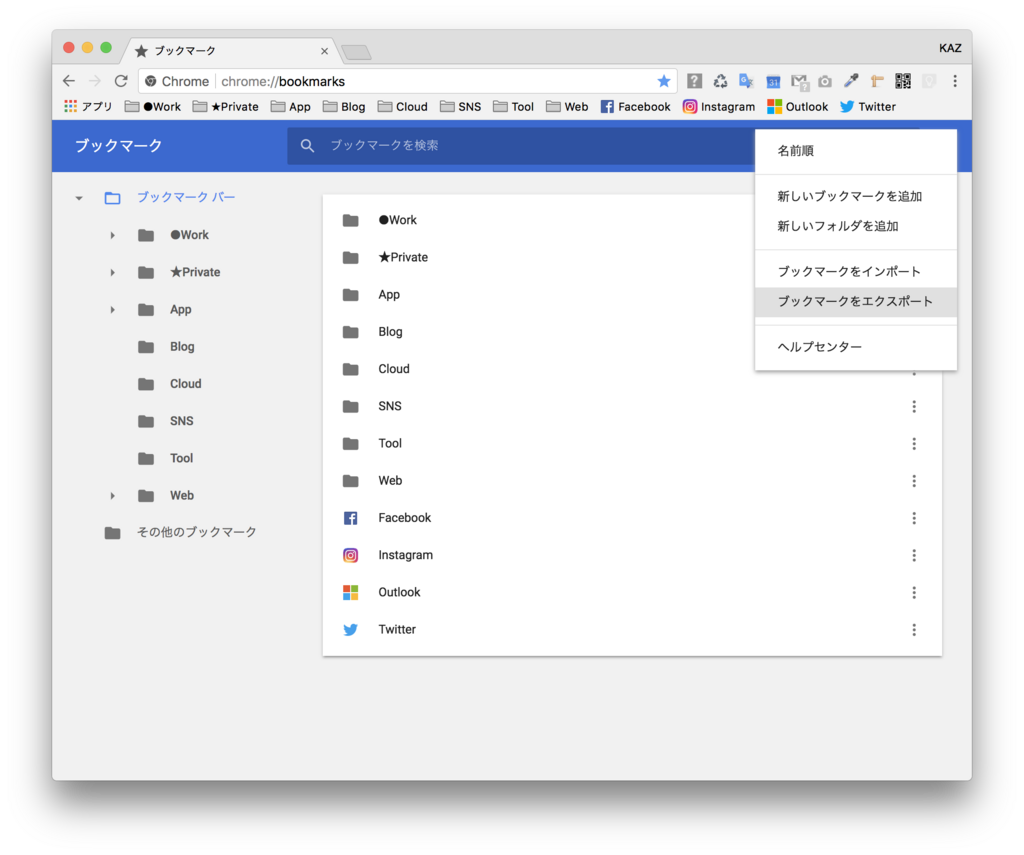
Task: Open more options for SNS row
Action: [914, 406]
